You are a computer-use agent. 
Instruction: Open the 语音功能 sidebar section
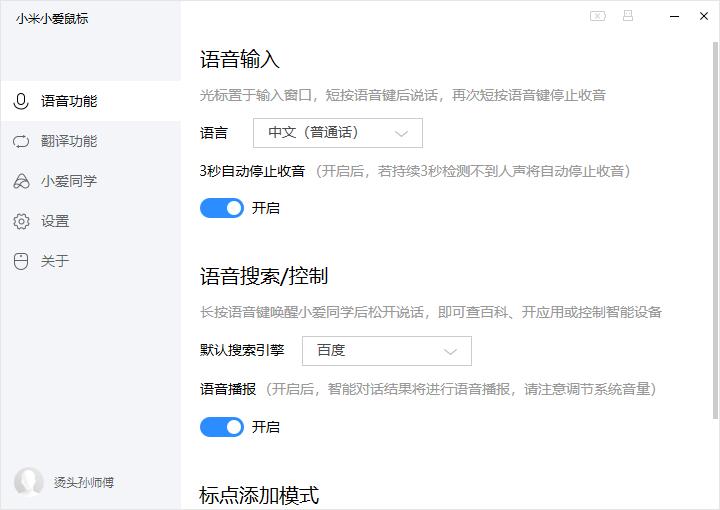click(90, 101)
